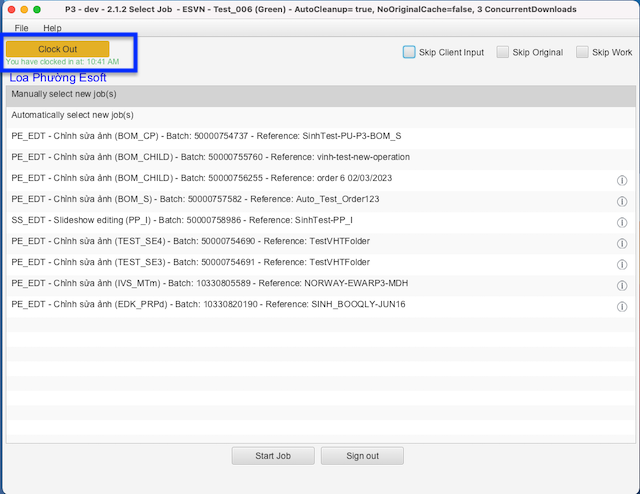640x494 pixels.
Task: Click the Clock Out button
Action: click(58, 49)
